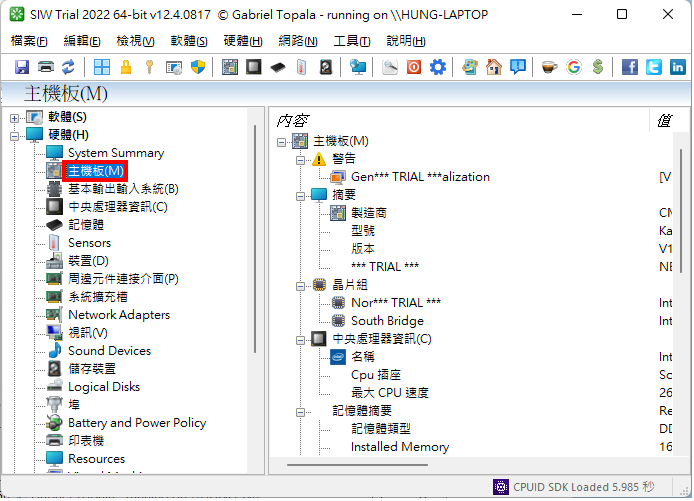694x501 pixels.
Task: Click the Save floppy disk toolbar icon
Action: (21, 67)
